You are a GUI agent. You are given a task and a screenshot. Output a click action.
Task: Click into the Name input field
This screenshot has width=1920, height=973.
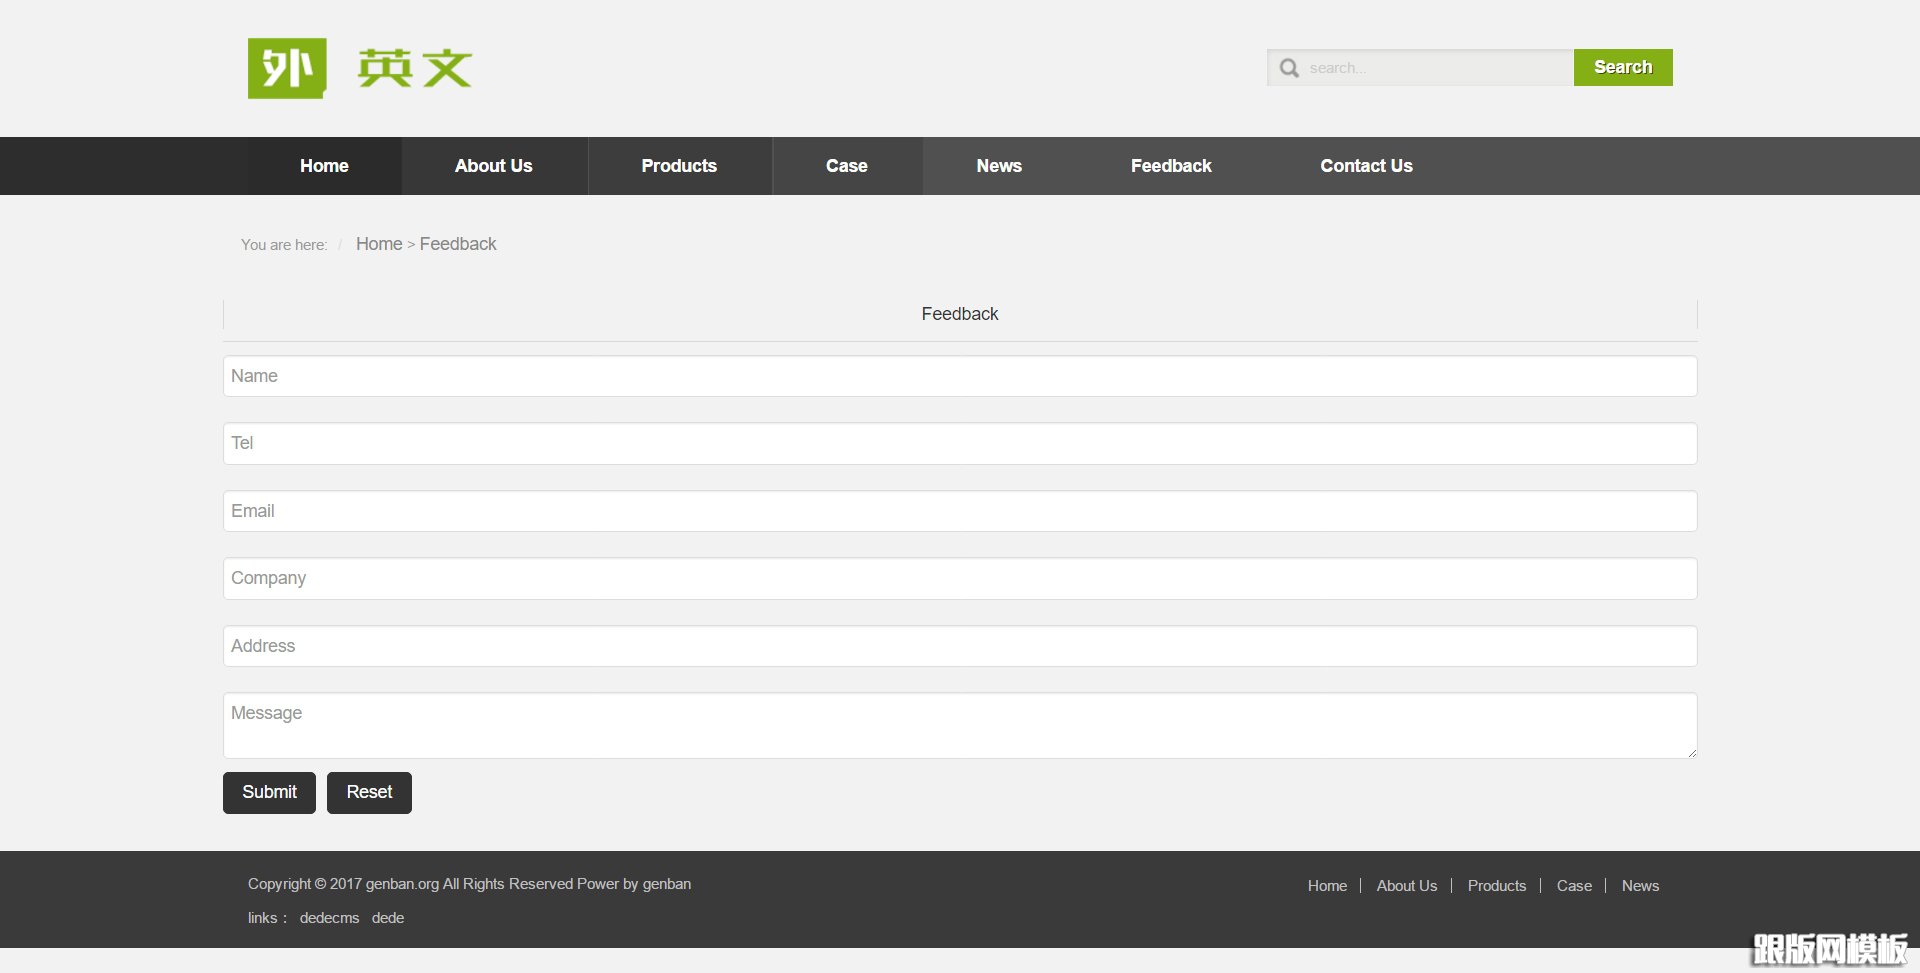point(959,376)
